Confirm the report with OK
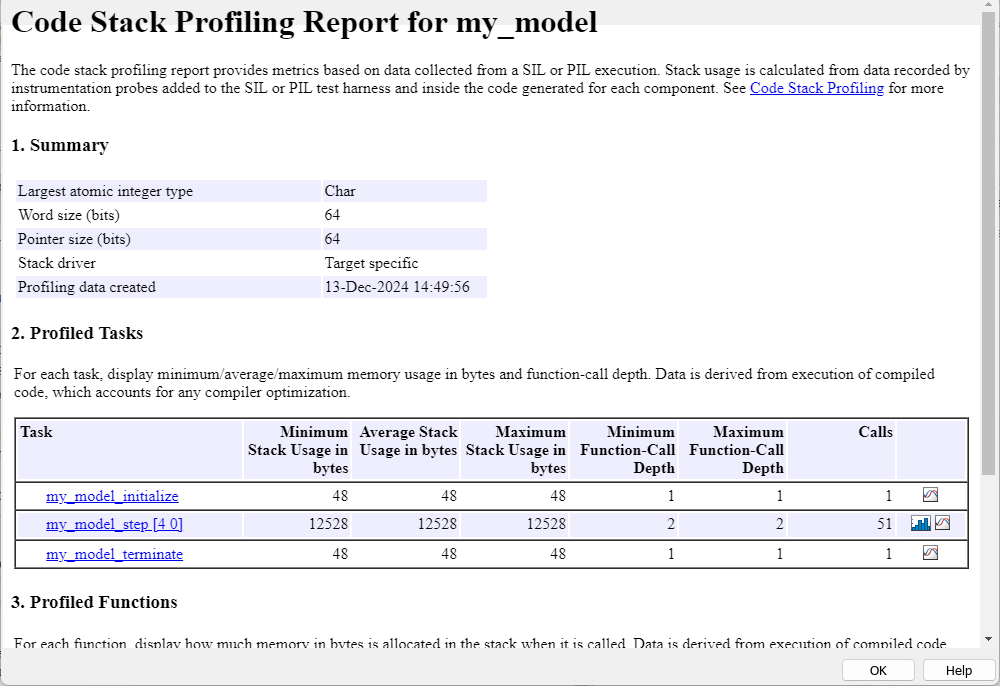 coord(877,670)
